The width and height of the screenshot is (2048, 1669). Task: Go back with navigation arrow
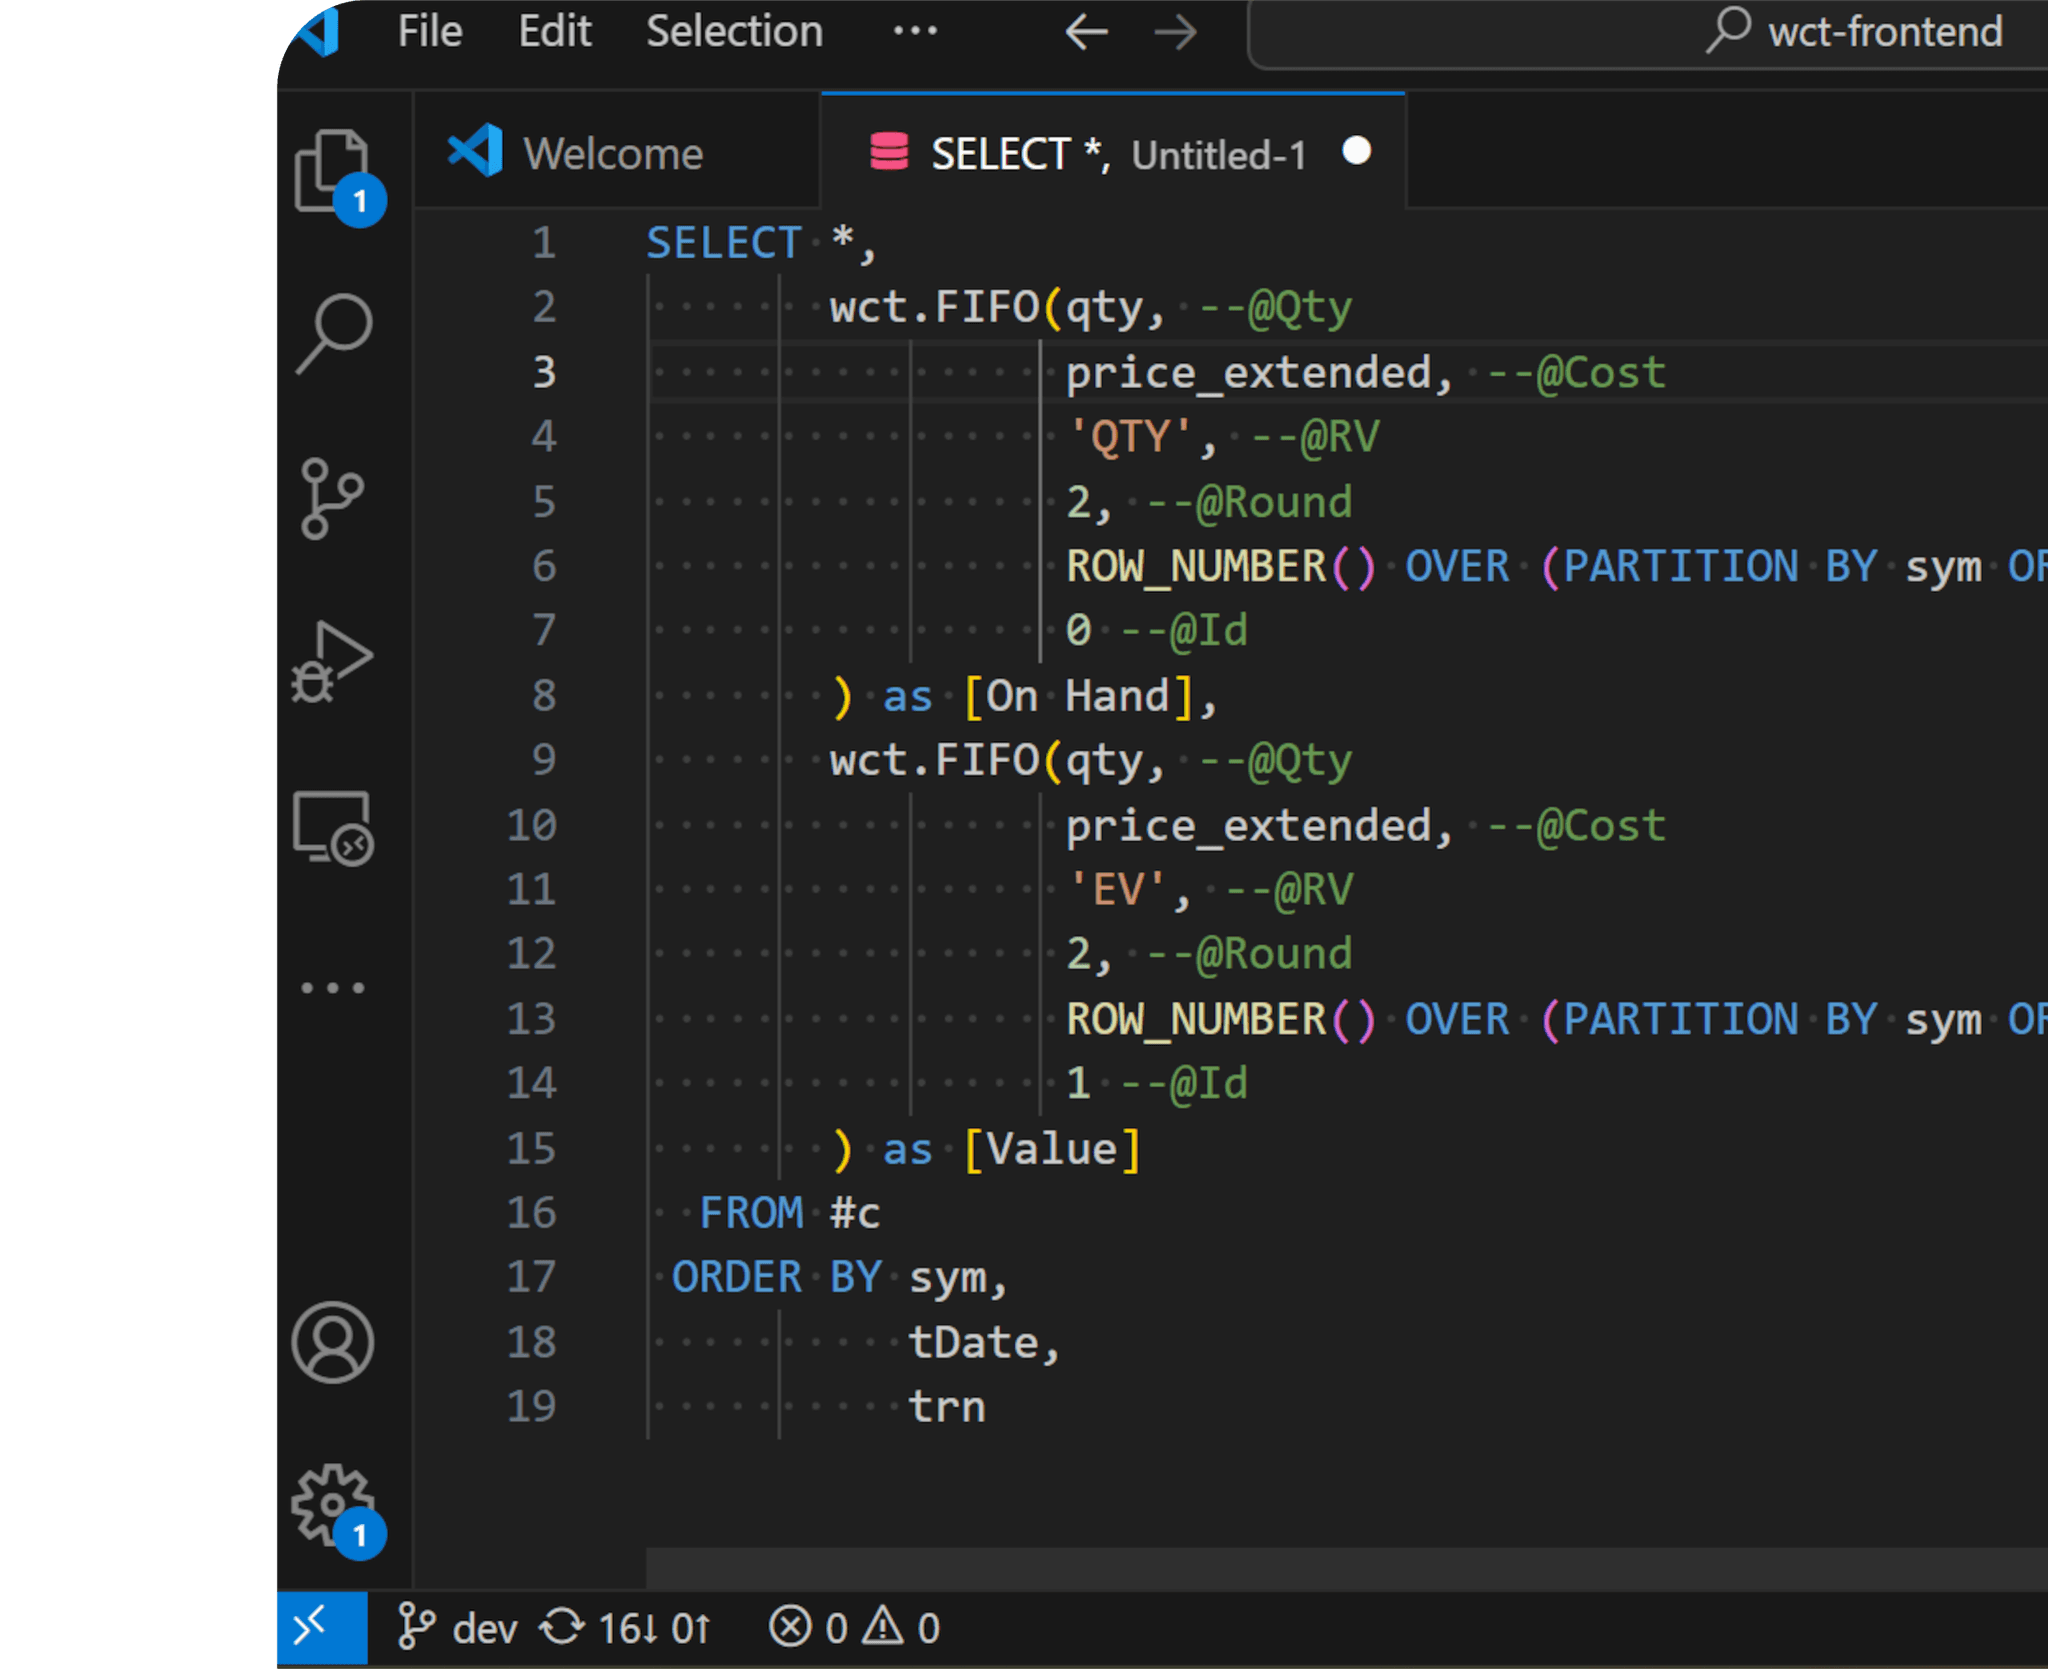[1087, 32]
